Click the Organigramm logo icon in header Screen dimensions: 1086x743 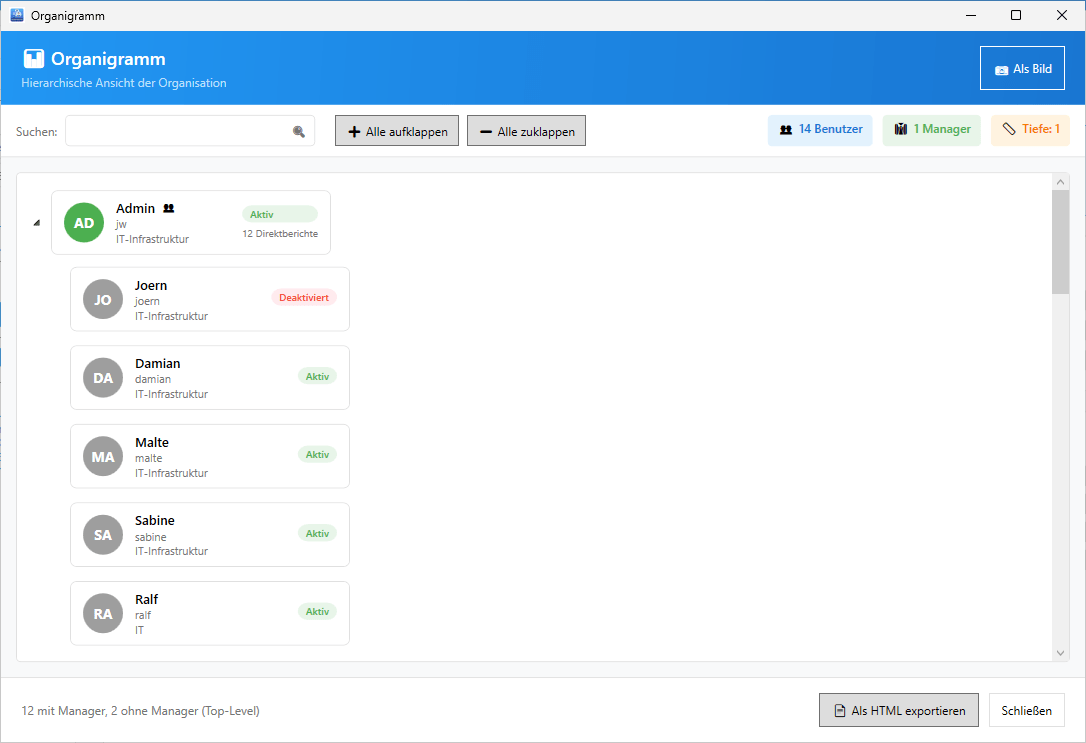click(34, 59)
